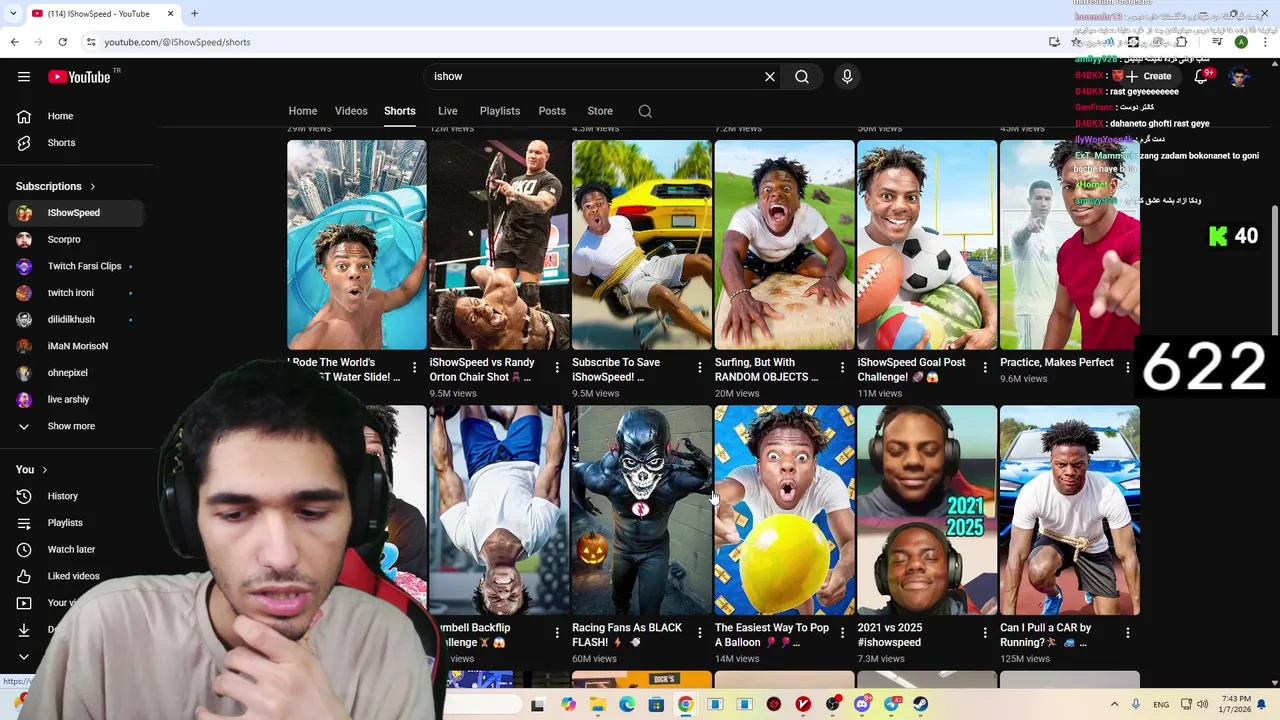Viewport: 1280px width, 720px height.
Task: Search within the channel using the tab magnifier
Action: tap(645, 111)
